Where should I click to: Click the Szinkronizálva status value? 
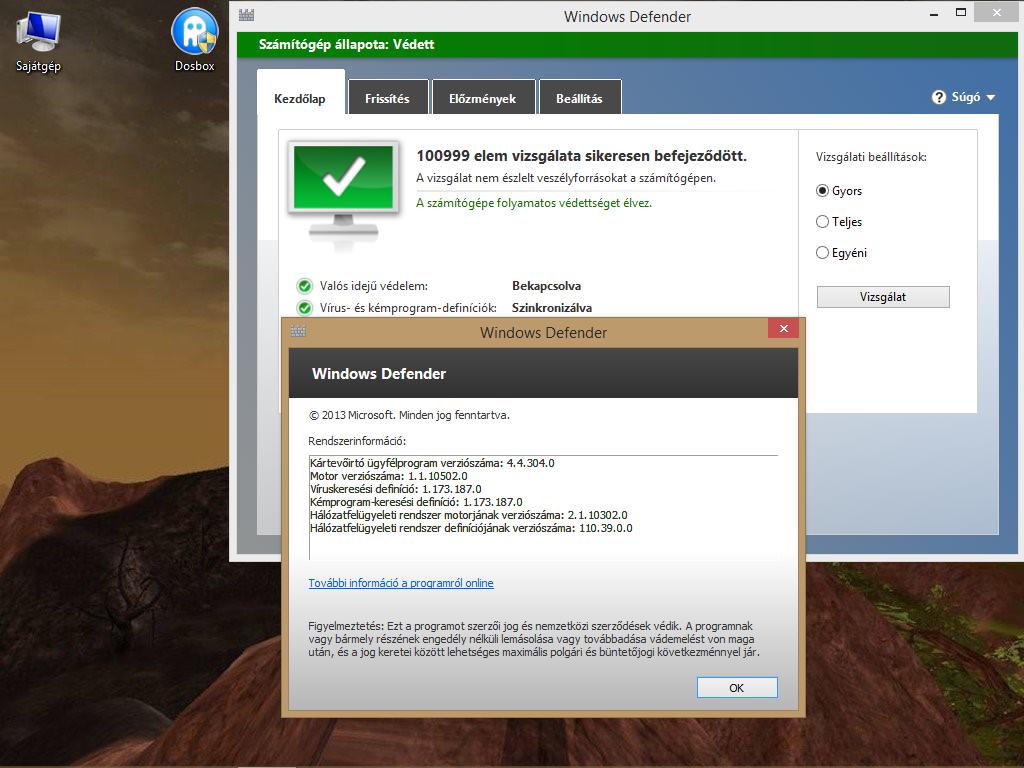pos(552,308)
